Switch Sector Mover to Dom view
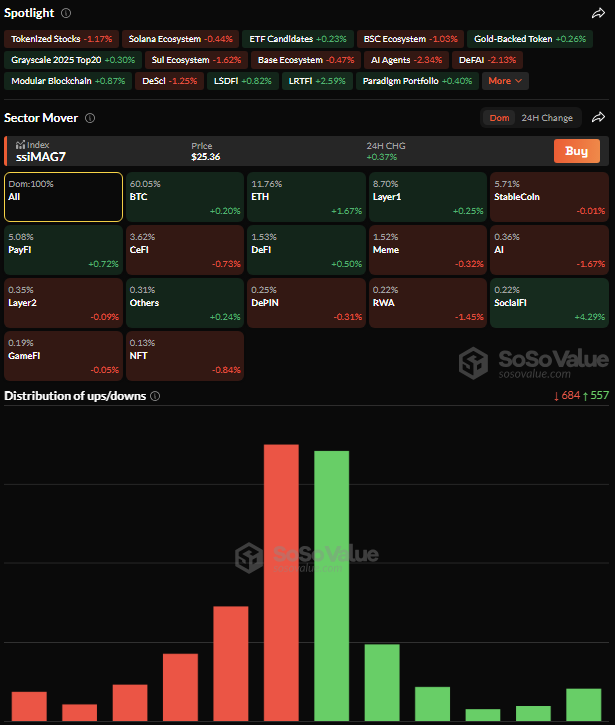This screenshot has height=725, width=615. point(499,118)
